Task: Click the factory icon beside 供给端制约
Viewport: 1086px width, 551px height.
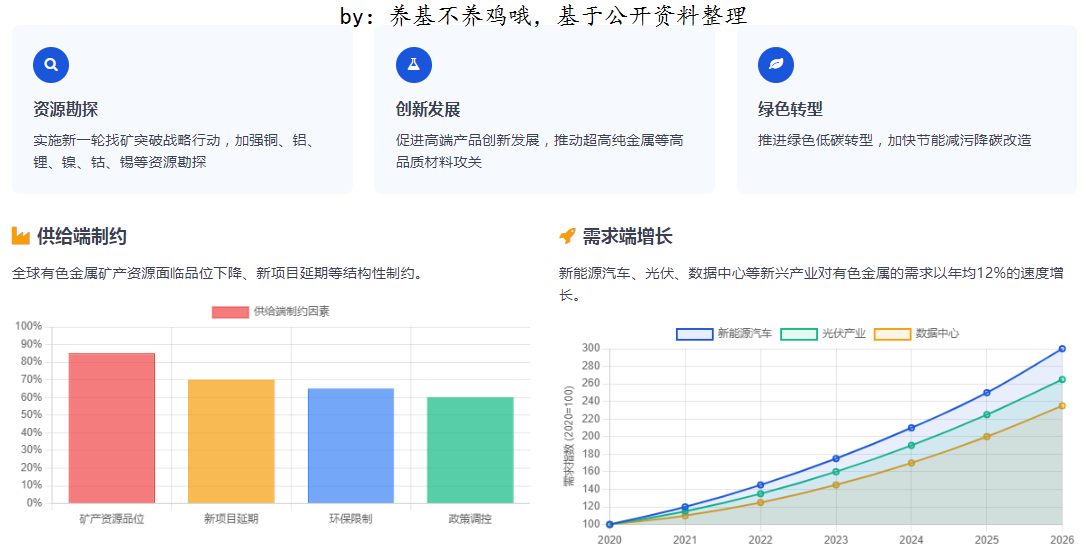Action: (x=21, y=236)
